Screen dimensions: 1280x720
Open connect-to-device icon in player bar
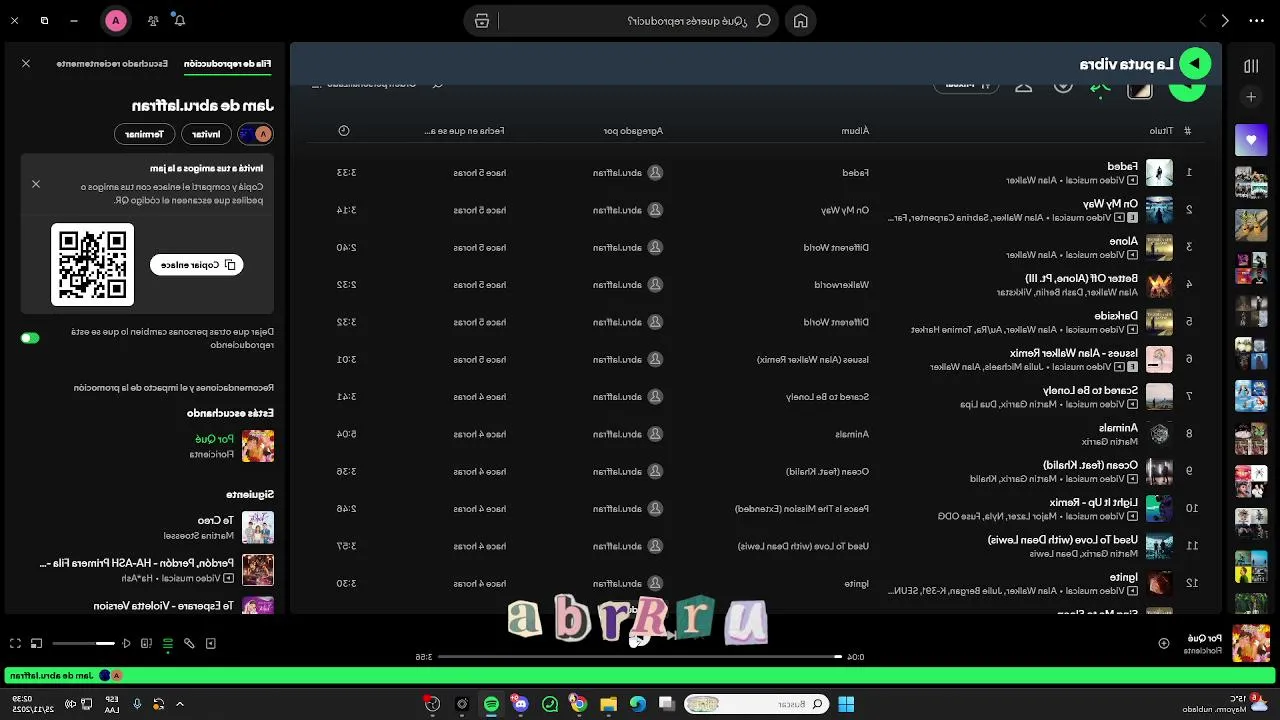146,643
